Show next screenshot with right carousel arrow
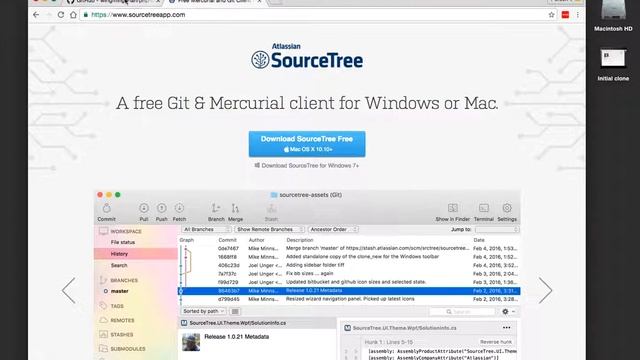This screenshot has width=640, height=360. tap(545, 290)
